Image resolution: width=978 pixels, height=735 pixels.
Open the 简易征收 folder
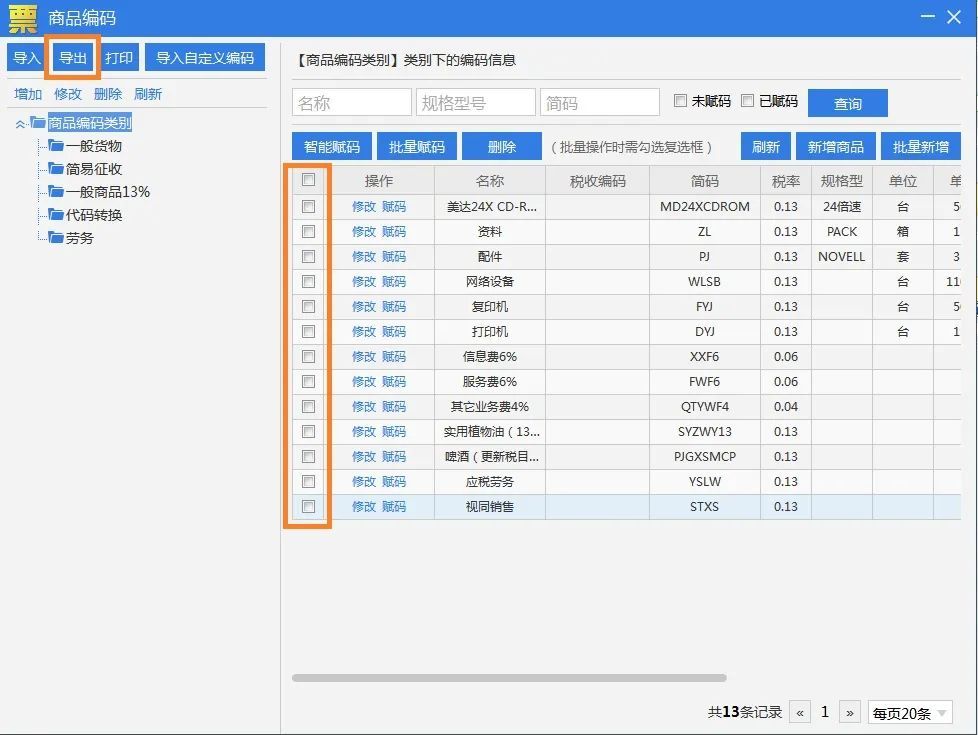pos(93,169)
